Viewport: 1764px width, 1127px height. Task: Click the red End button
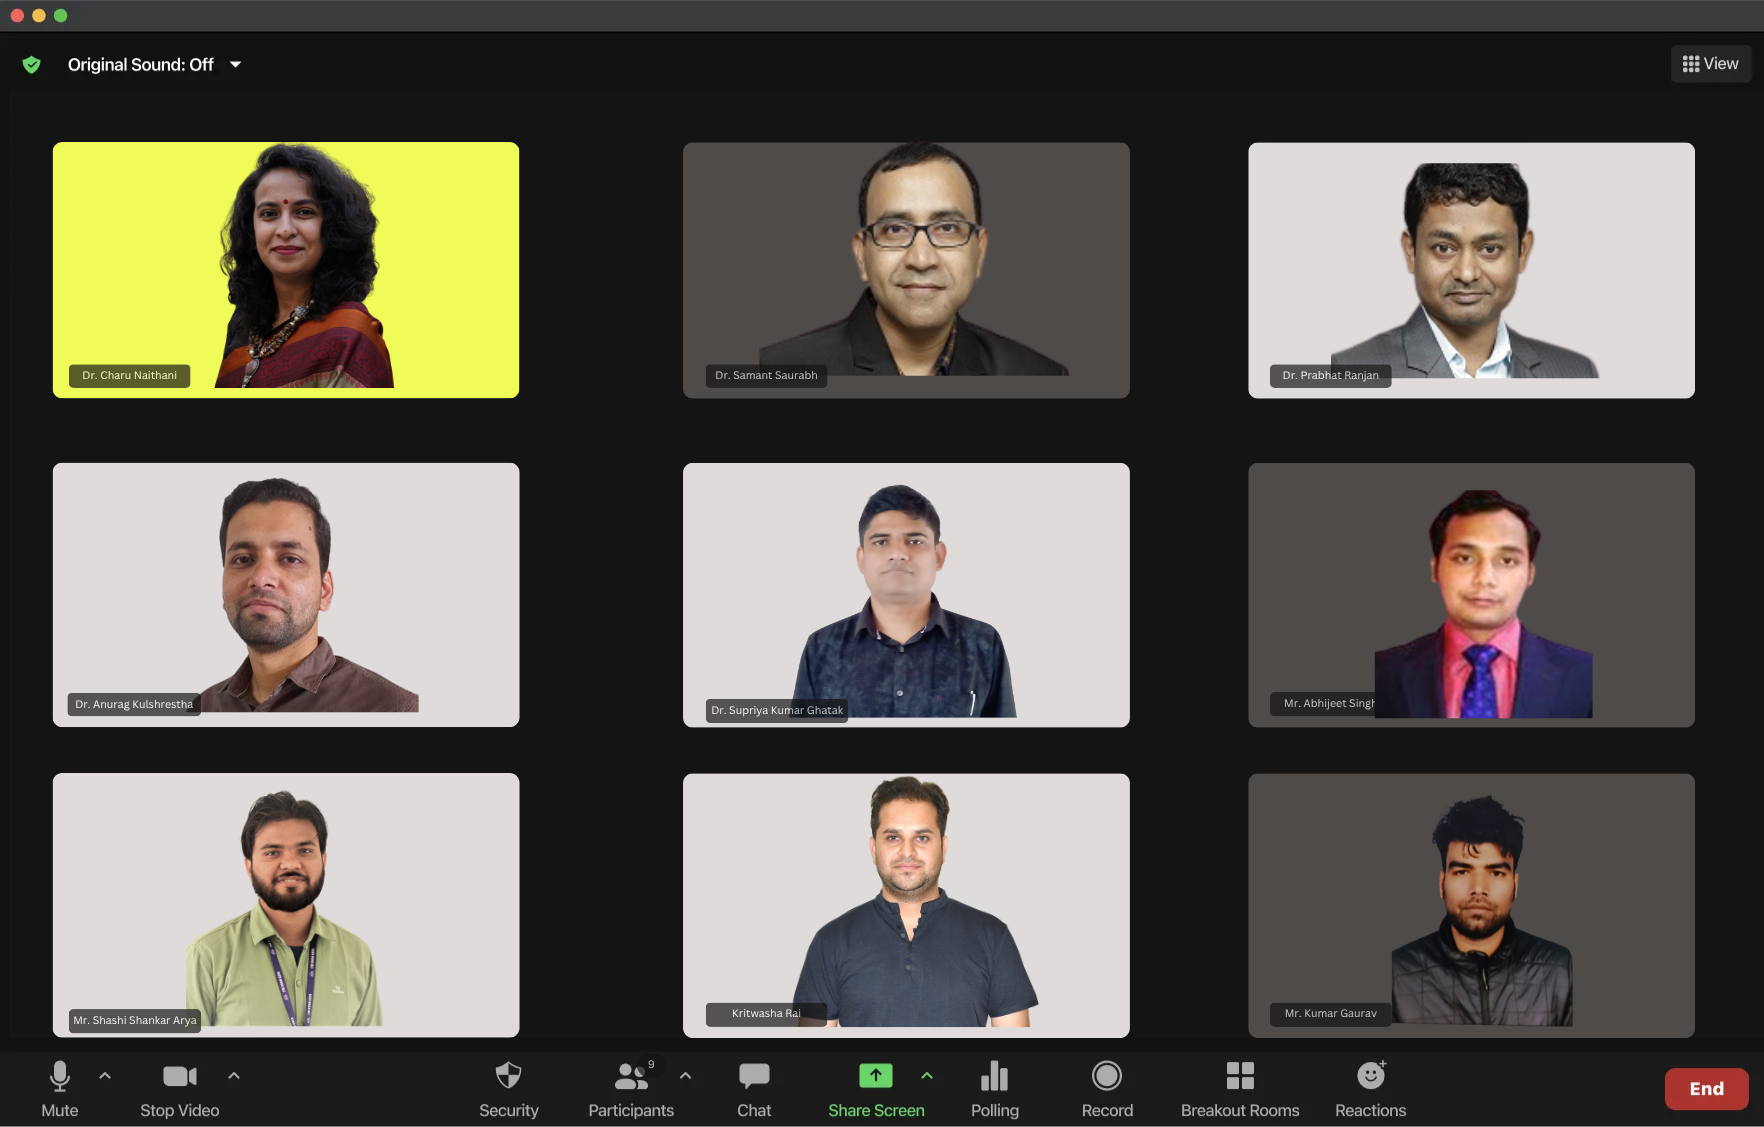pyautogui.click(x=1706, y=1089)
